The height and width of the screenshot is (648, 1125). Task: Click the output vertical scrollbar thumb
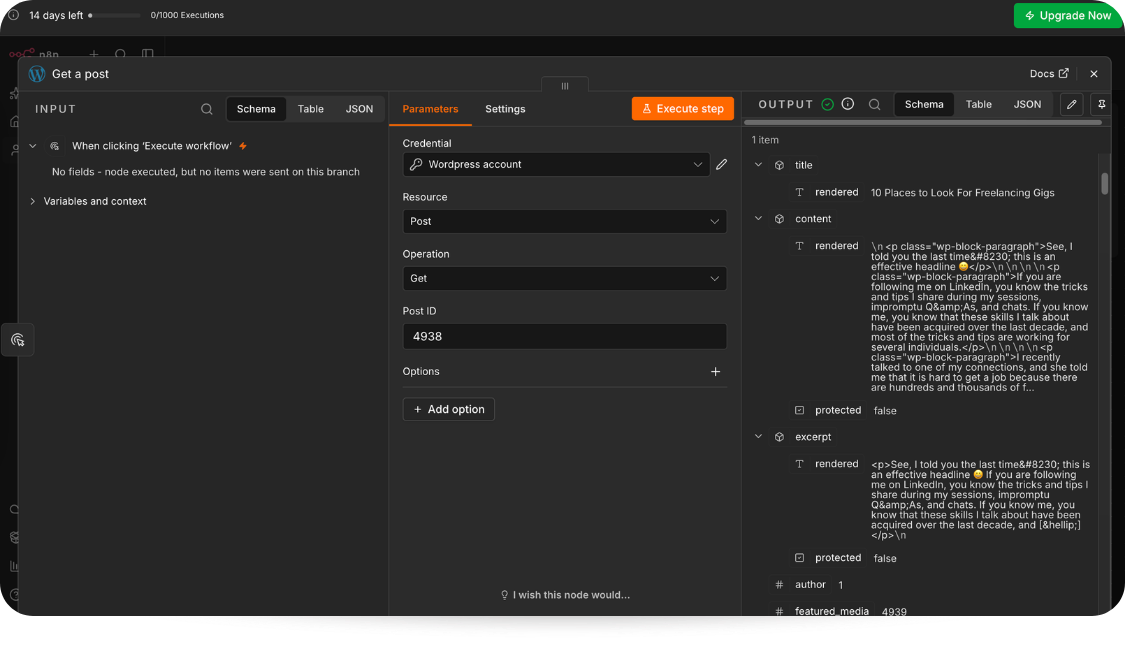1105,183
